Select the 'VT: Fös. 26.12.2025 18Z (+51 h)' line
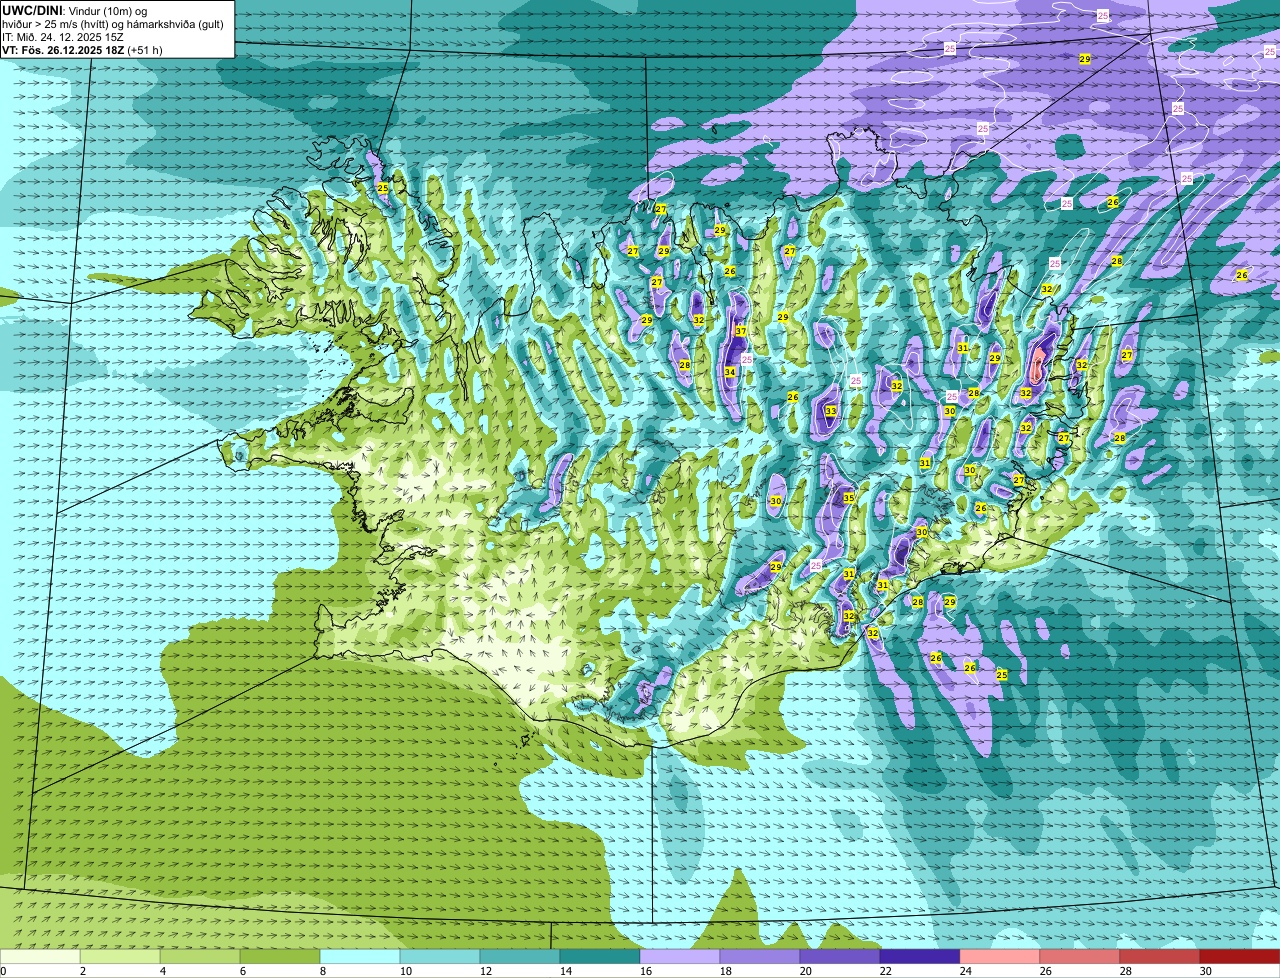The image size is (1280, 978). coord(82,49)
